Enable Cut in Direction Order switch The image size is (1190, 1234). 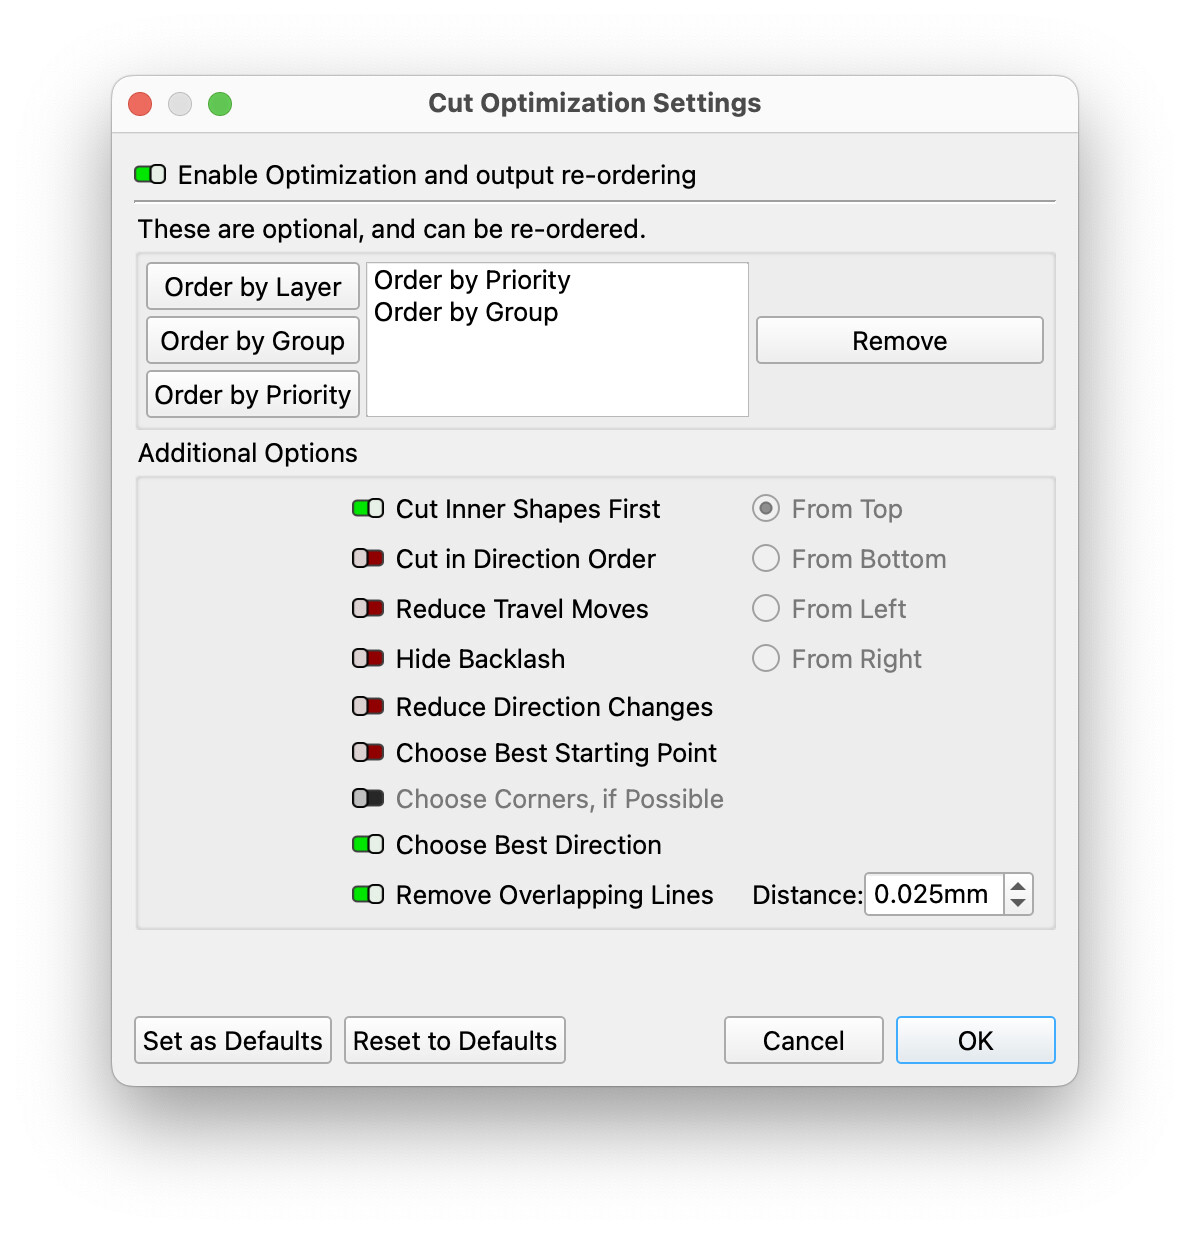point(368,559)
